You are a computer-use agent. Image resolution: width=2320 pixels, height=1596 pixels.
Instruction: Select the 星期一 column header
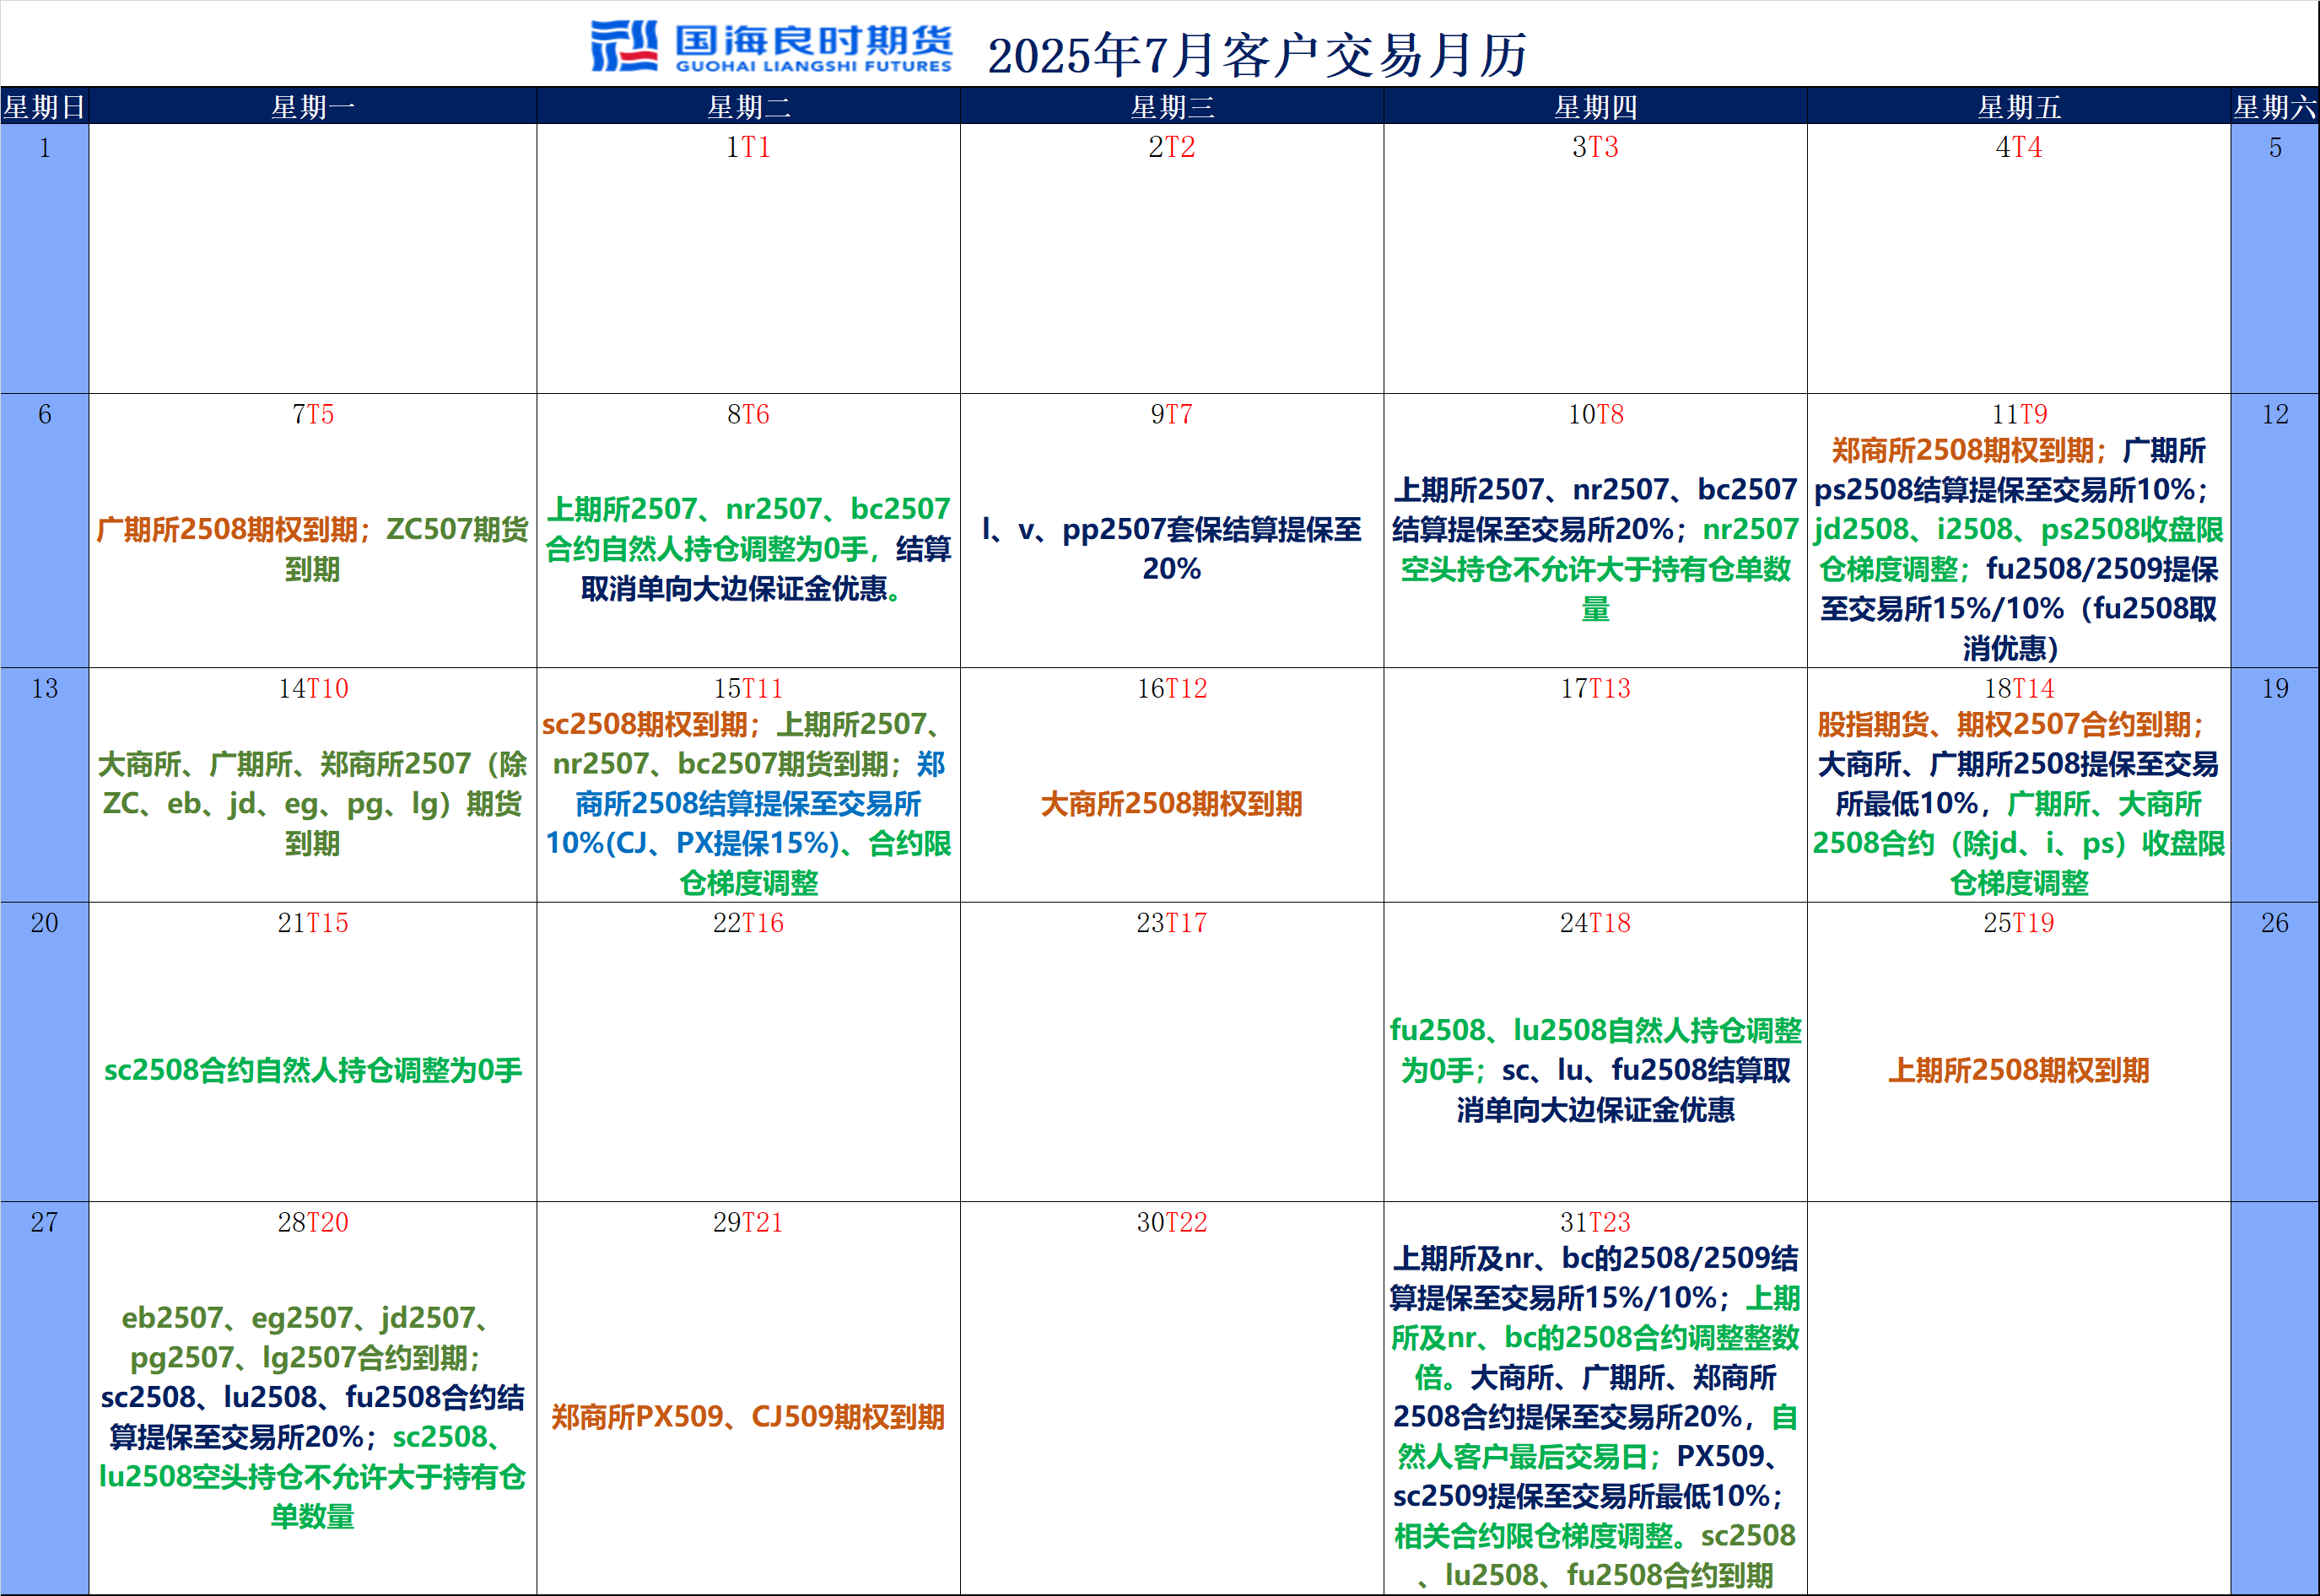pos(313,107)
